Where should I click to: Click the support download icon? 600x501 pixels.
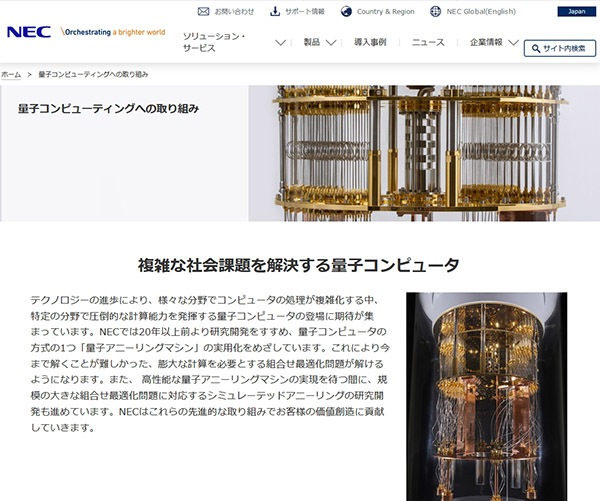point(275,11)
